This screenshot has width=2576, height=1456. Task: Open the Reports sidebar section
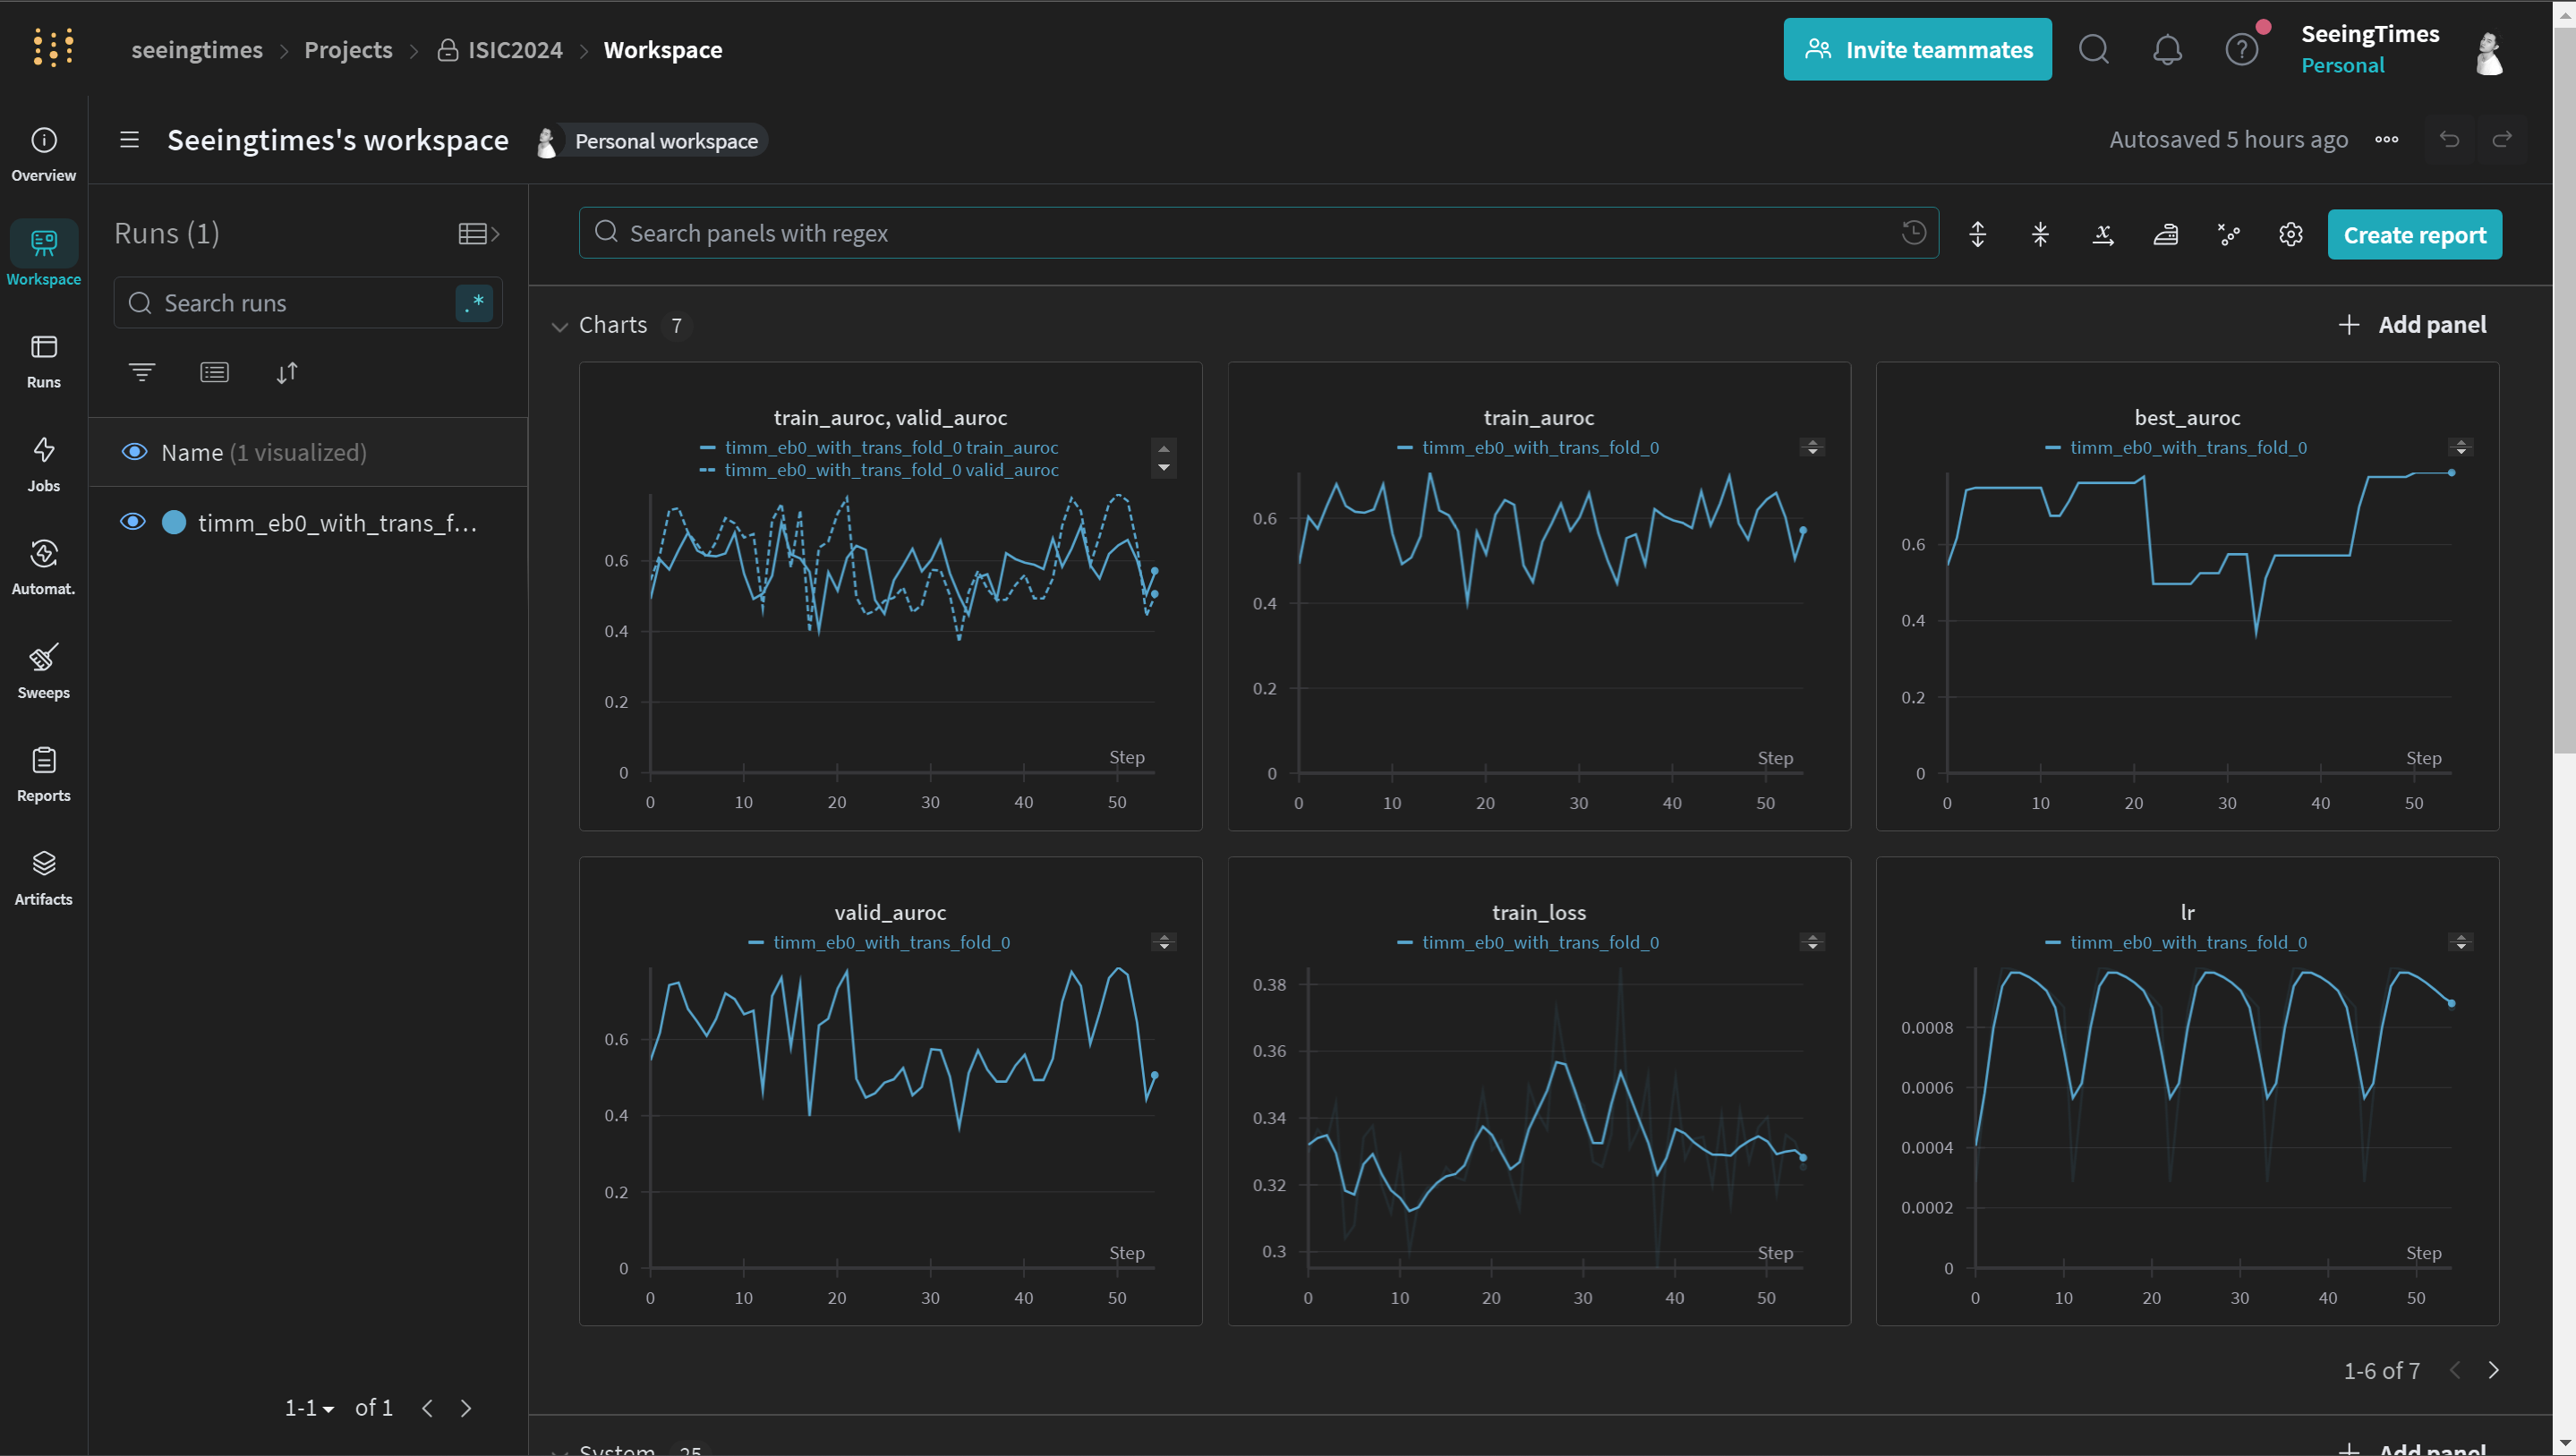point(43,775)
